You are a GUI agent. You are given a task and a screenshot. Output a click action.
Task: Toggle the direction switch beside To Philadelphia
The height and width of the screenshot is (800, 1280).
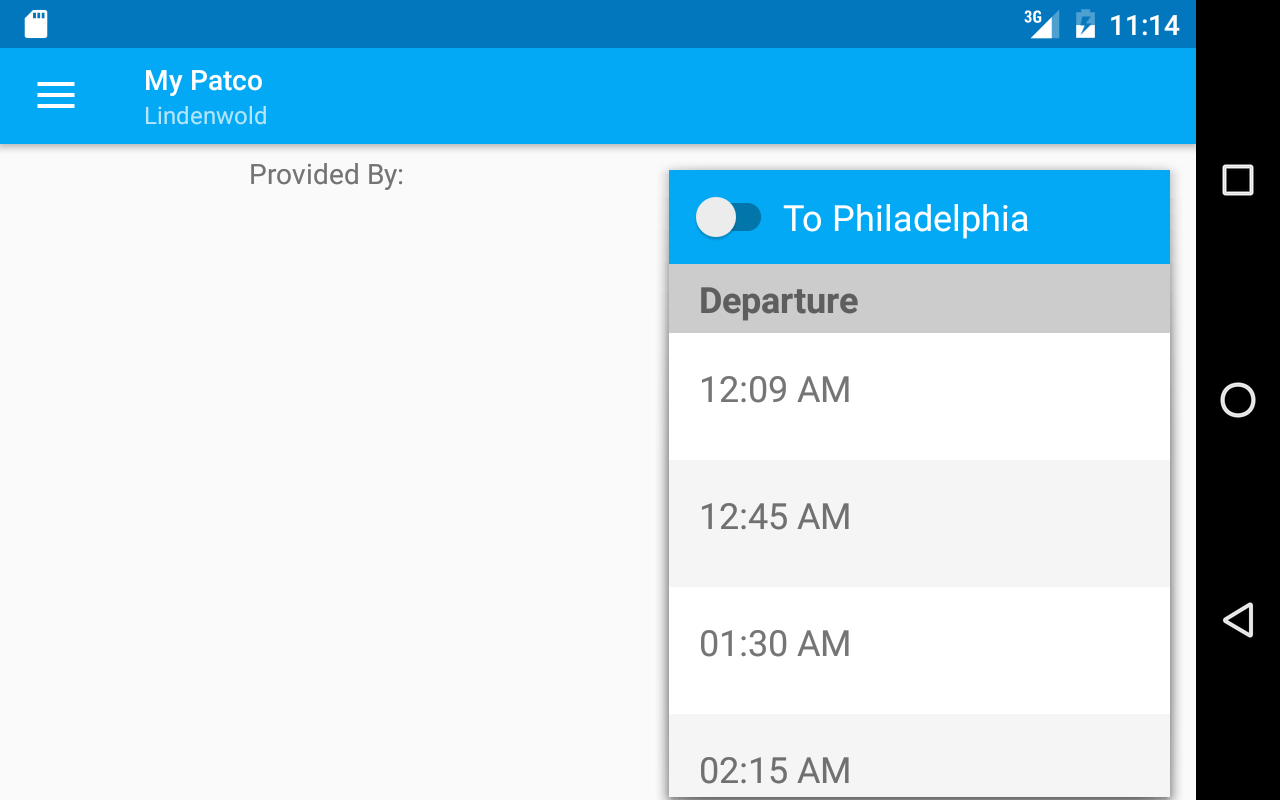click(729, 218)
